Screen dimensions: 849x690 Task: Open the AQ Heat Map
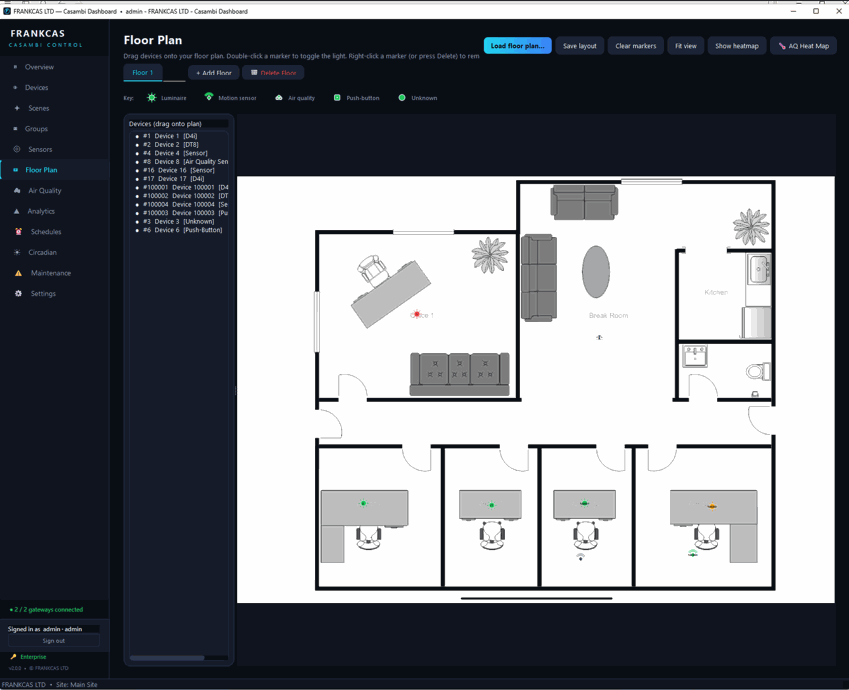[804, 46]
